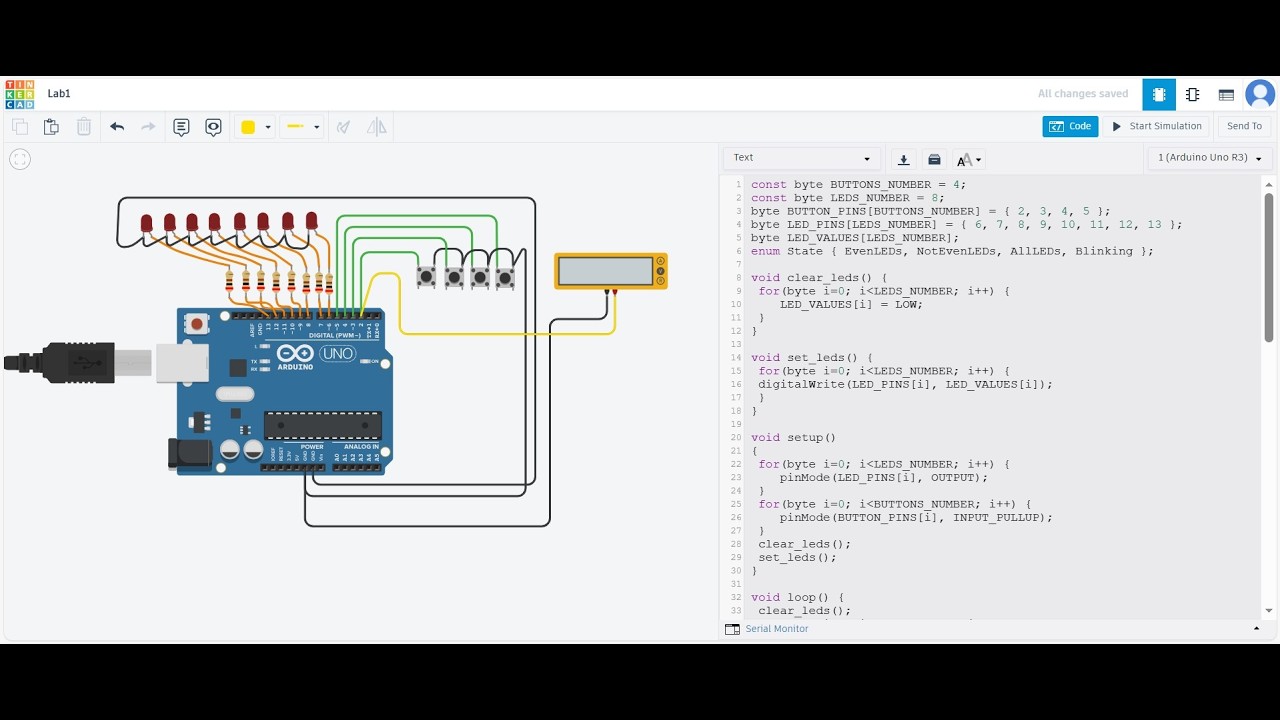Viewport: 1280px width, 720px height.
Task: Click the Paste icon in toolbar
Action: click(x=51, y=127)
